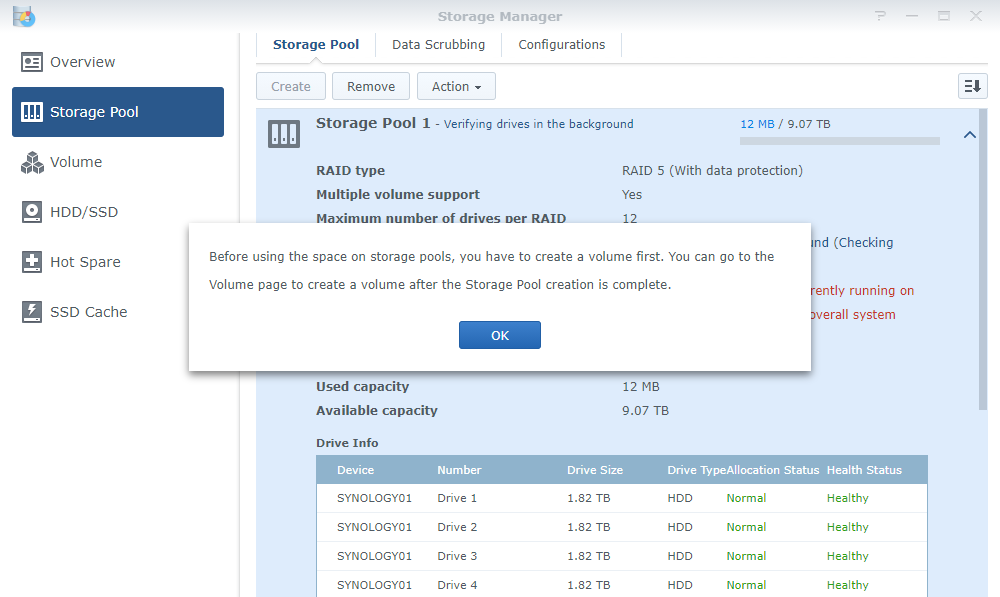Click the Storage Pool sidebar icon

click(32, 112)
